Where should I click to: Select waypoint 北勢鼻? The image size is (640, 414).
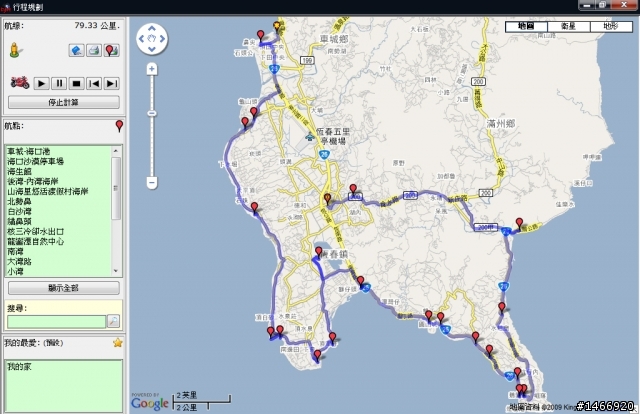pos(19,201)
